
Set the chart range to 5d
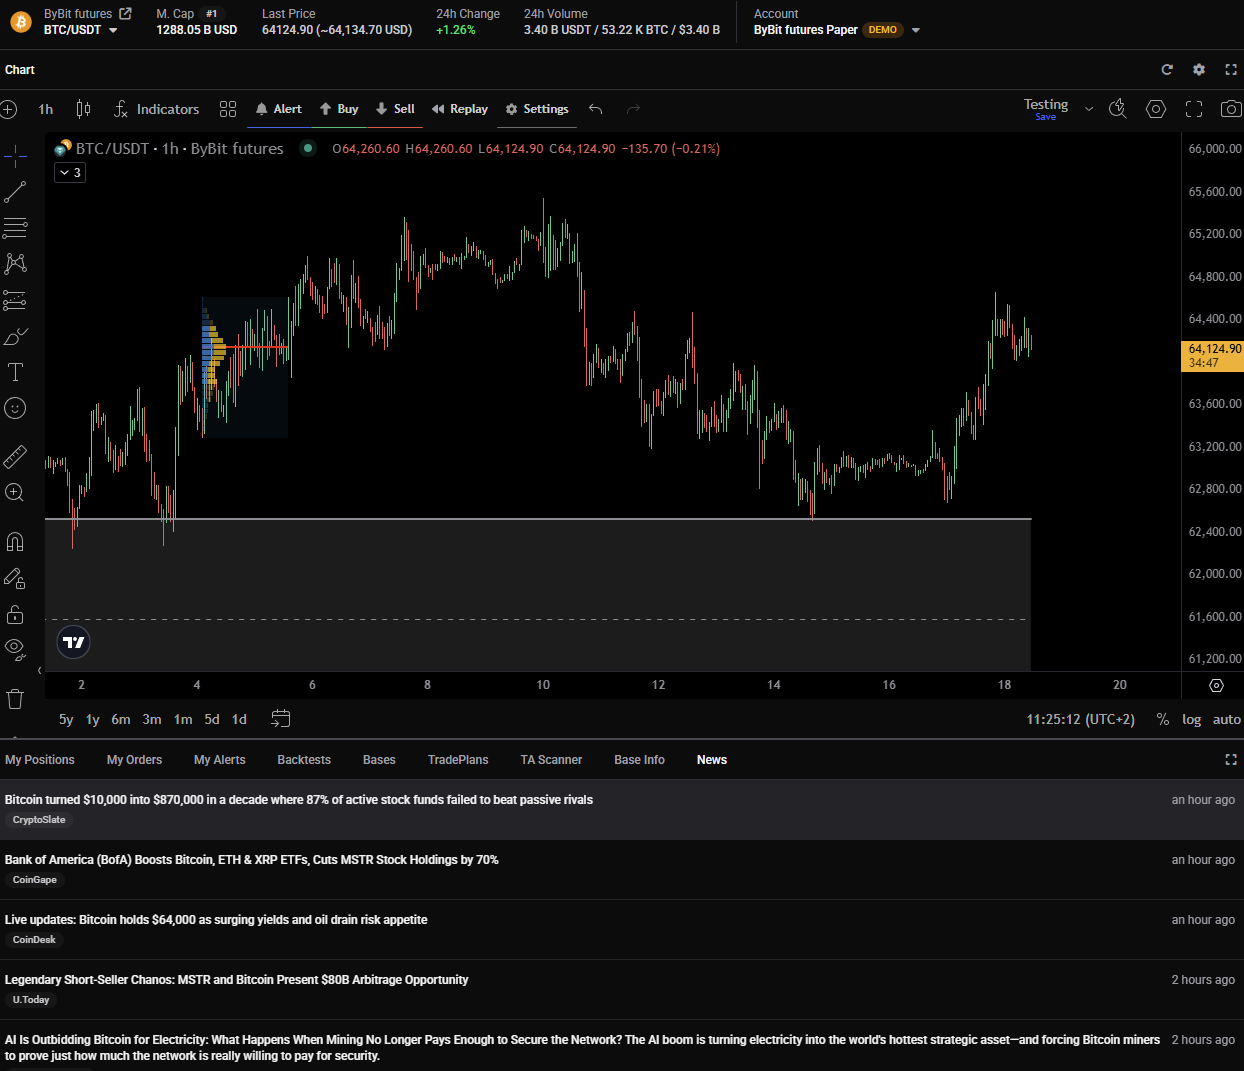212,719
